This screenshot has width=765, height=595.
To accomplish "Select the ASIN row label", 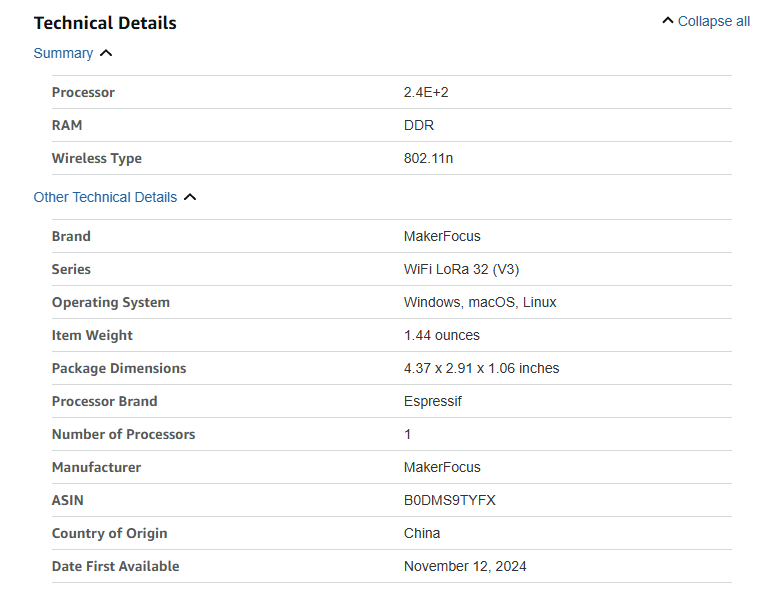I will click(68, 500).
